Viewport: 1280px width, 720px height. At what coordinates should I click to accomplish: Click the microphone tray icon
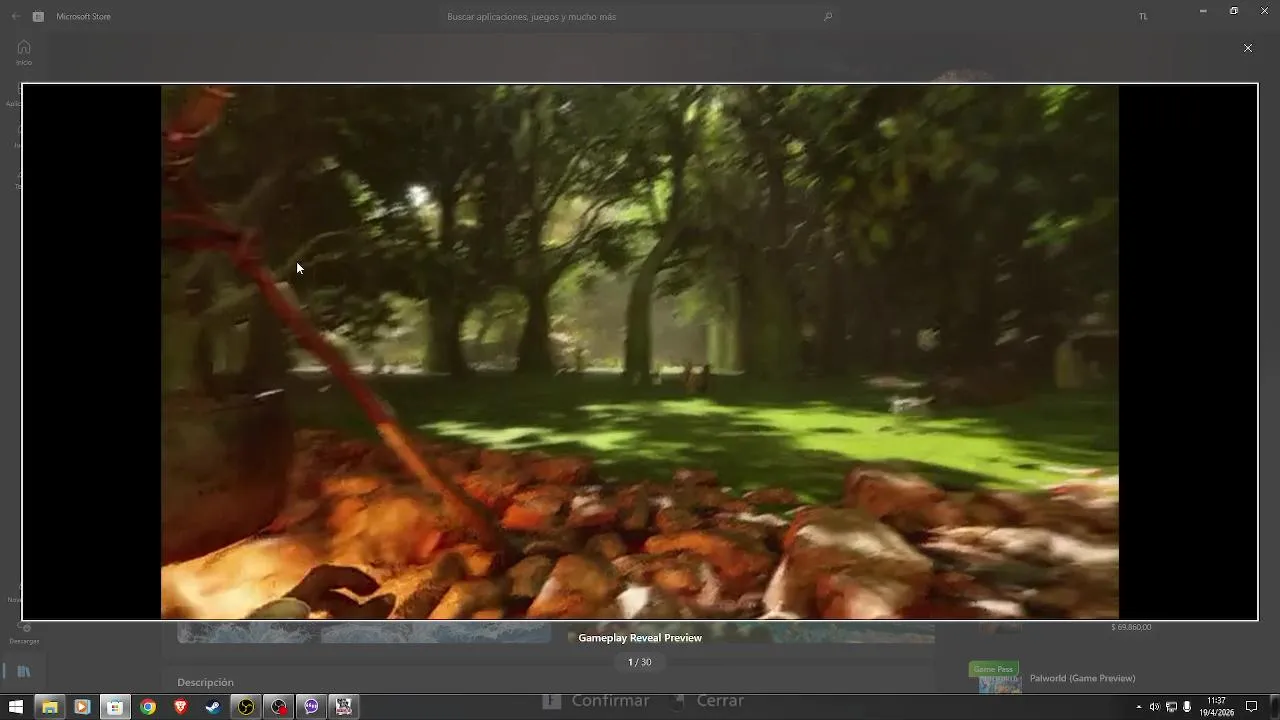pos(1187,707)
